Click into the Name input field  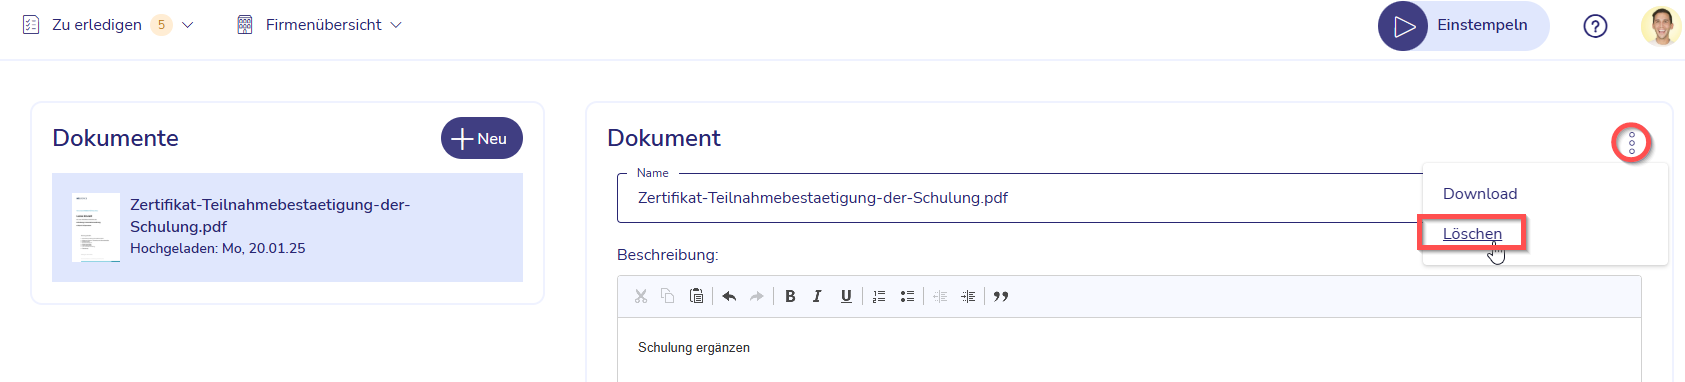click(x=1020, y=198)
